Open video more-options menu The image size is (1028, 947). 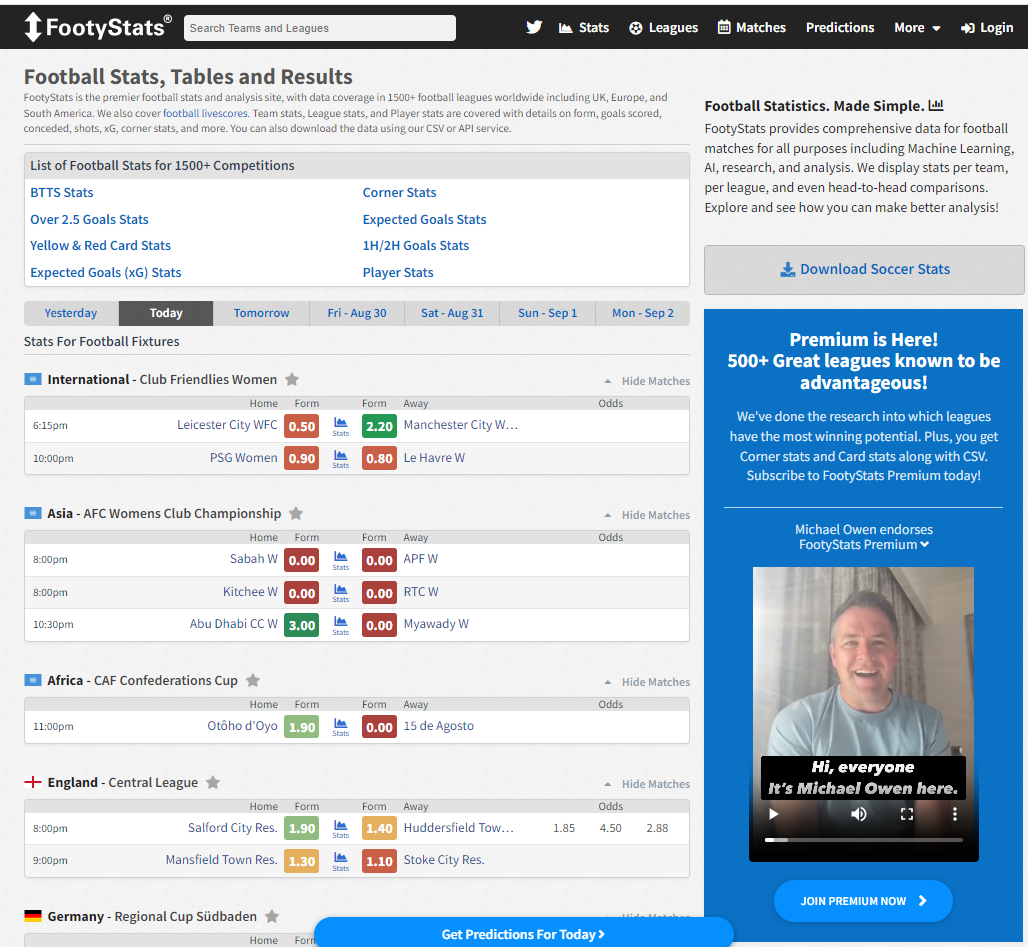[x=955, y=814]
